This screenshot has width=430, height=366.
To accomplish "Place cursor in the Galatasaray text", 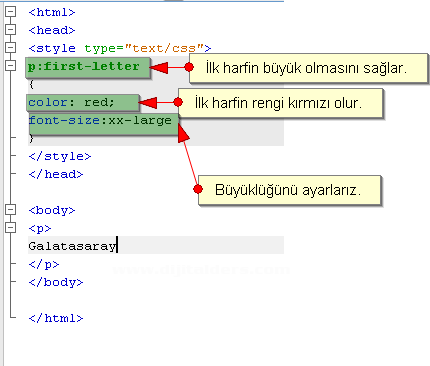I will [x=72, y=246].
